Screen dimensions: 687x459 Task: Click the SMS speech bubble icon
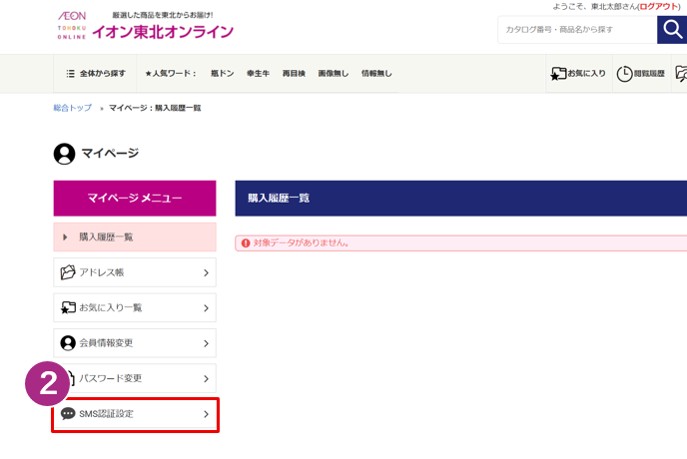pos(68,414)
